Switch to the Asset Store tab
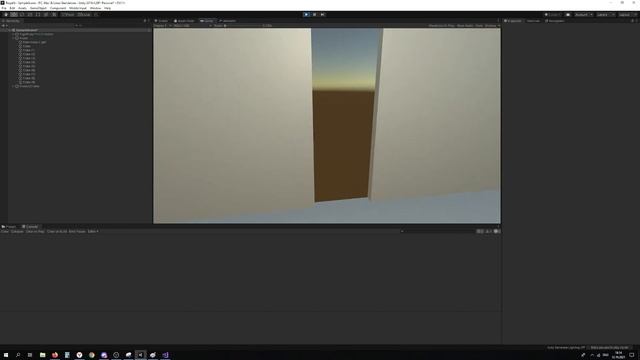This screenshot has width=640, height=360. click(x=184, y=21)
